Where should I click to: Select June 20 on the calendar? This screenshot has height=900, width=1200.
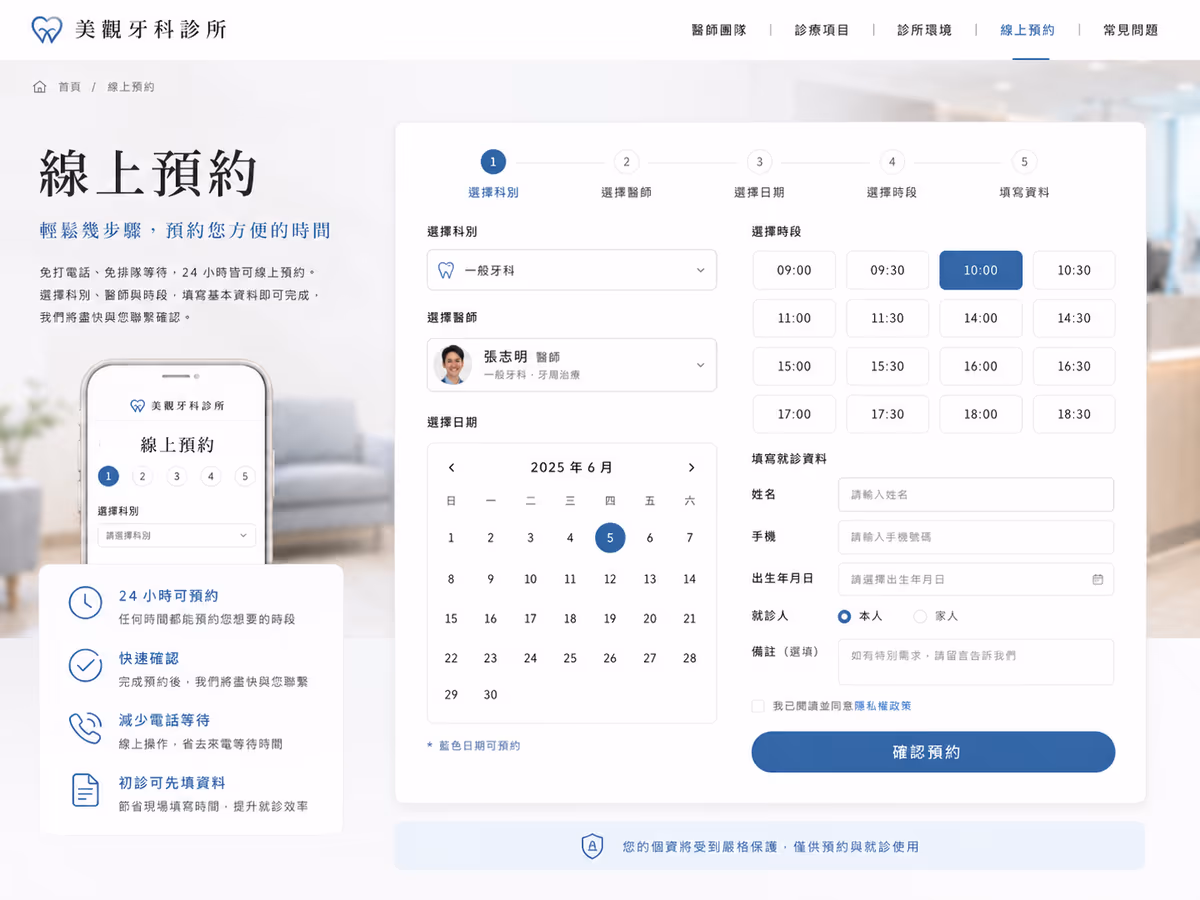click(650, 619)
